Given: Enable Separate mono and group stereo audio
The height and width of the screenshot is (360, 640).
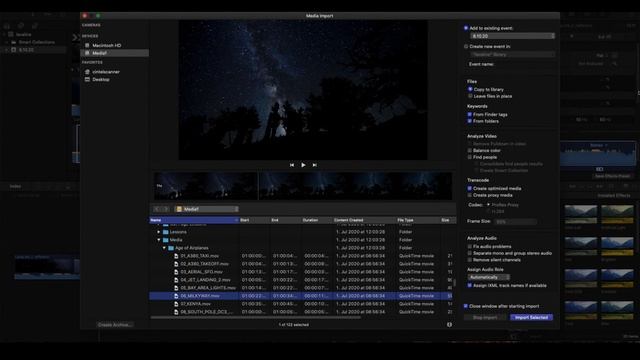Looking at the screenshot, I should (469, 253).
